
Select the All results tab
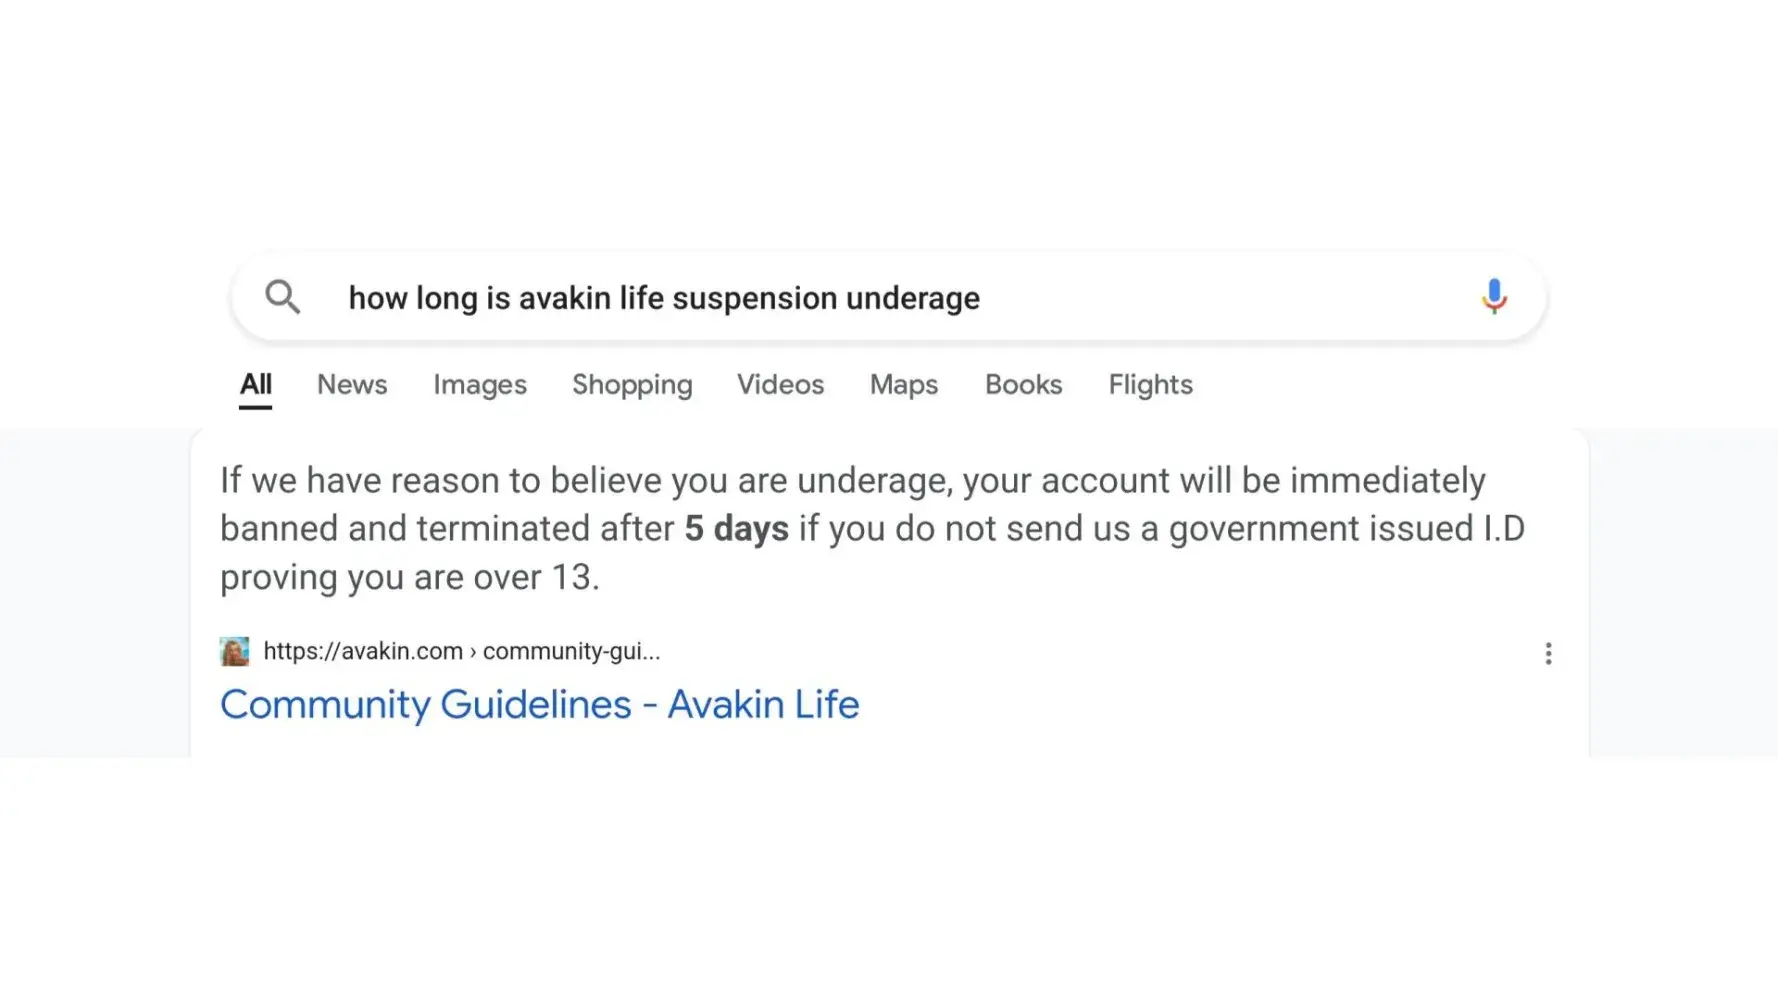tap(255, 385)
